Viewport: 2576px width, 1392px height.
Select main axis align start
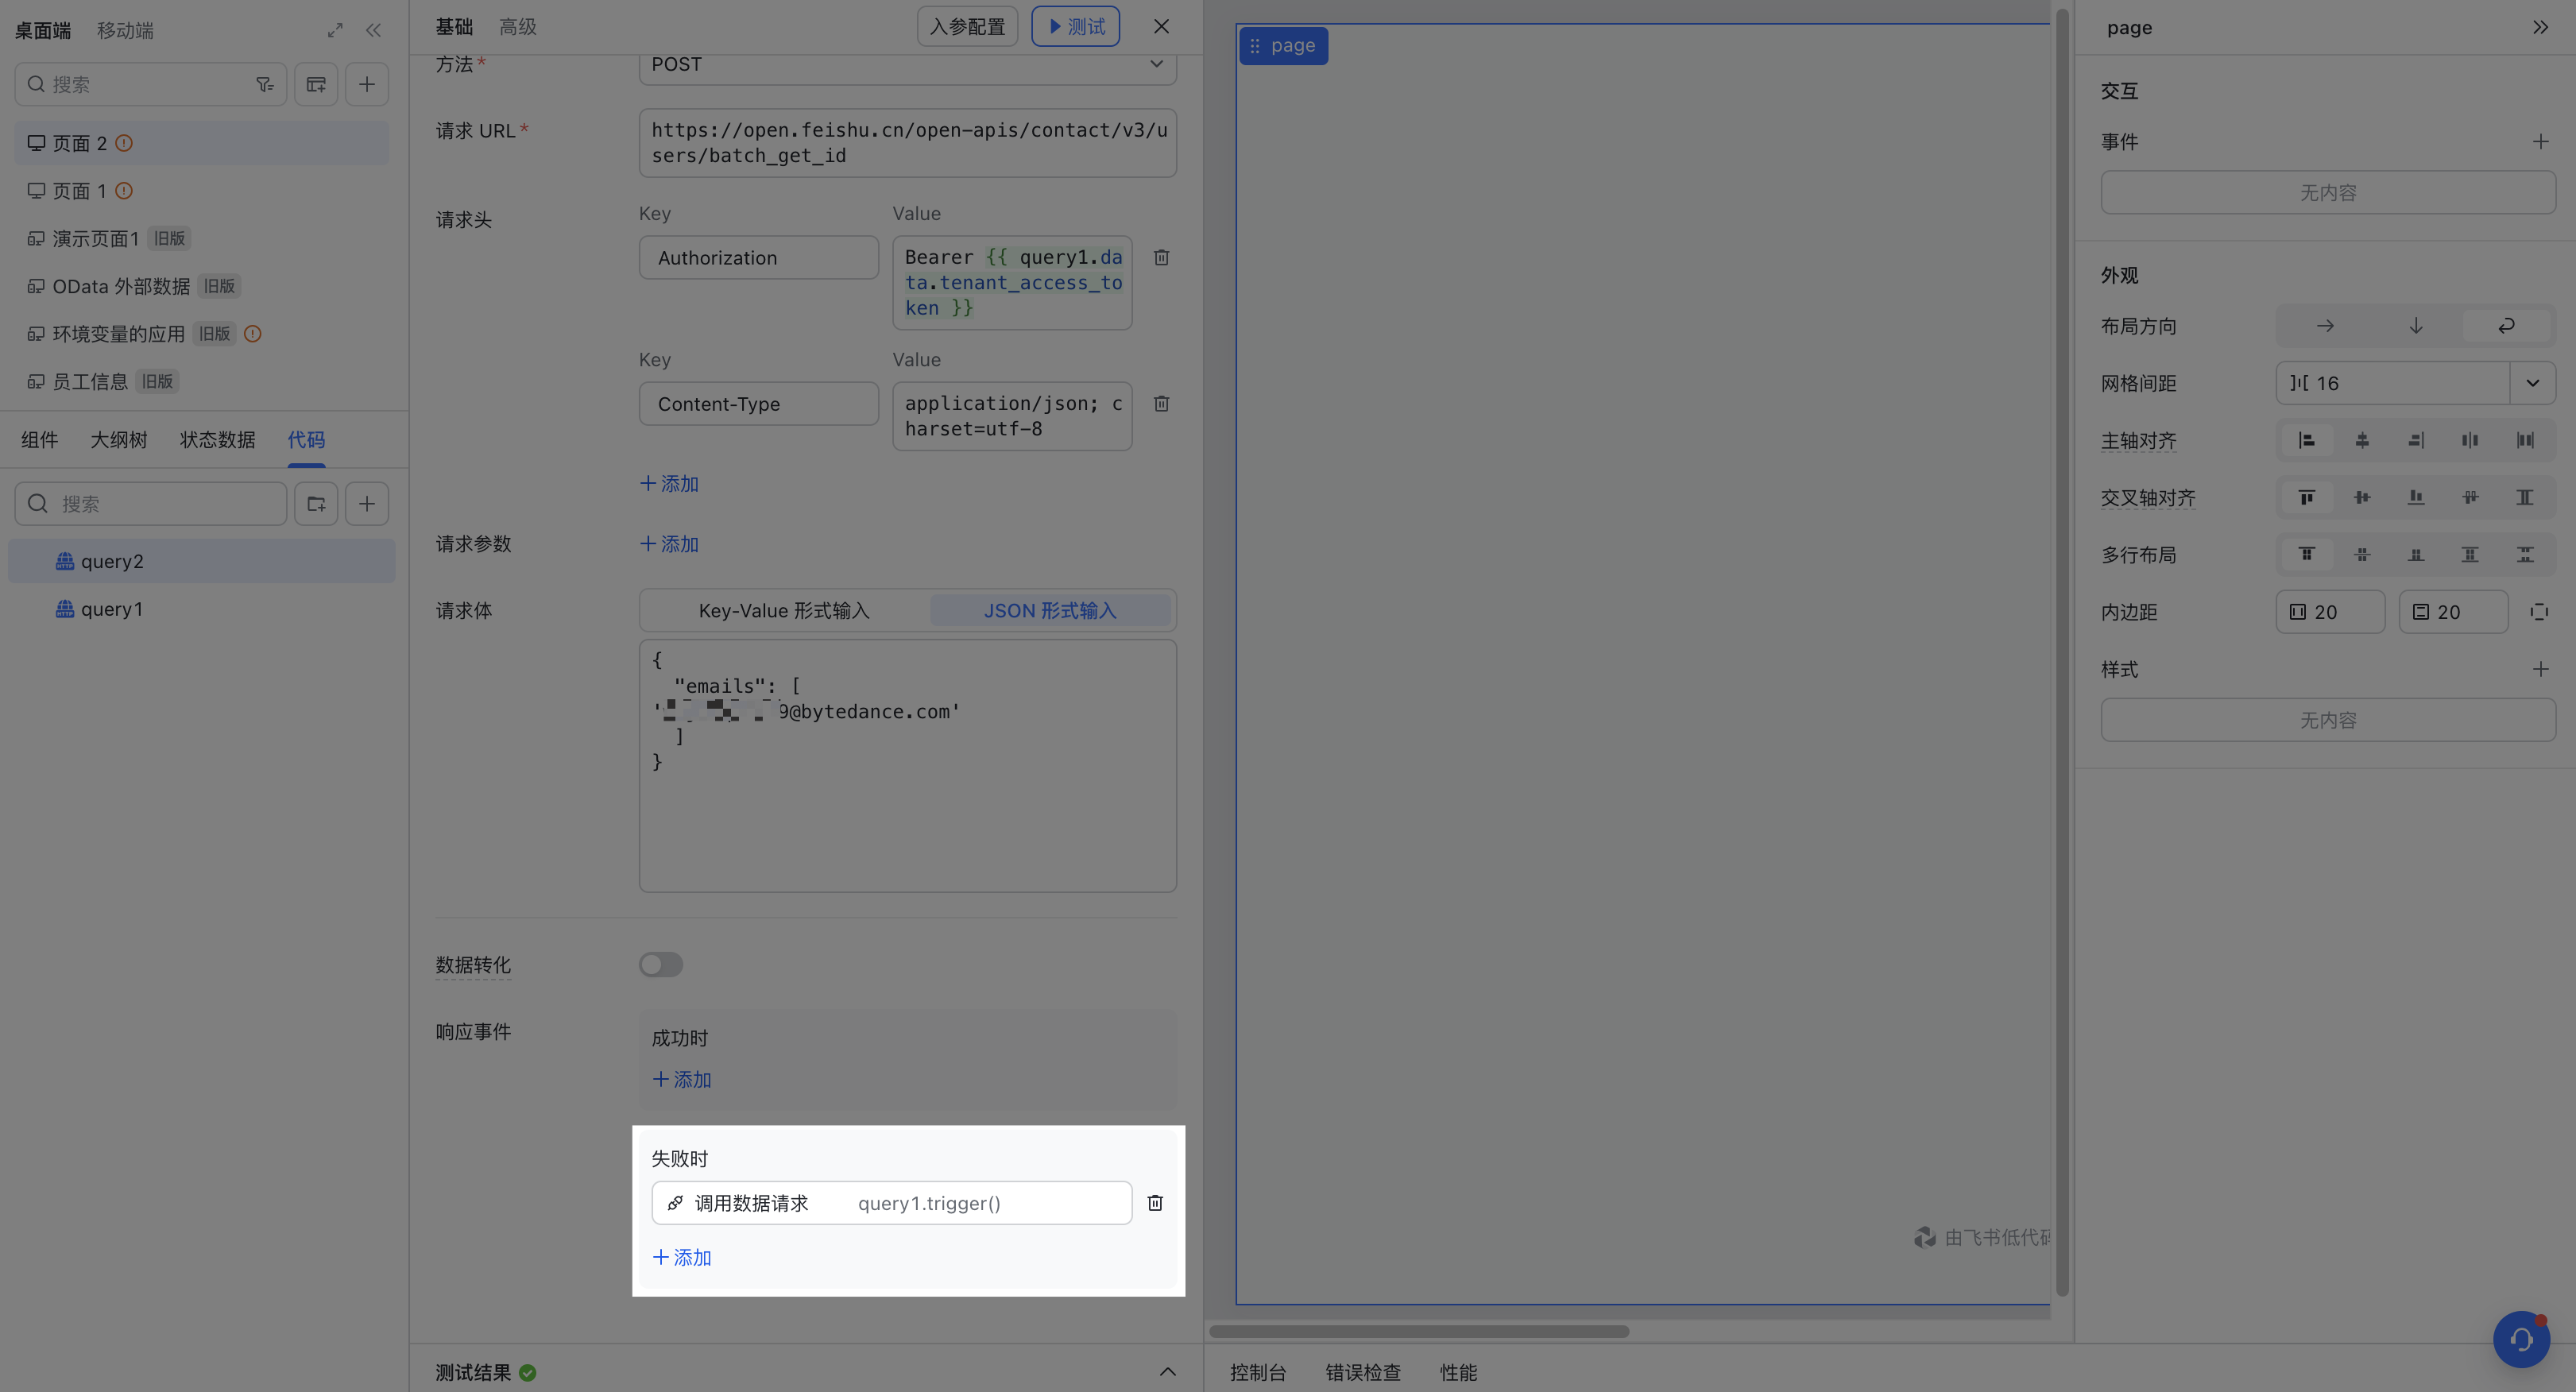2306,441
